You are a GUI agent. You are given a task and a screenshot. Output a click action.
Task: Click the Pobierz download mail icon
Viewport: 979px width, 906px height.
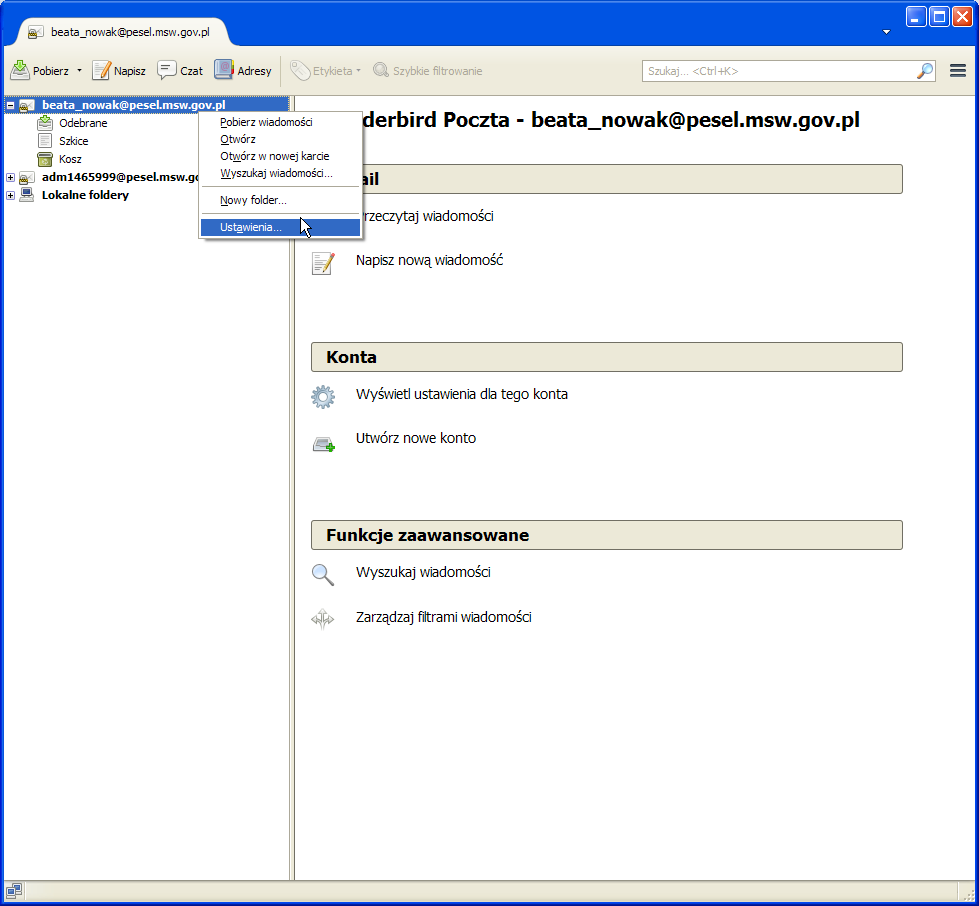coord(20,71)
